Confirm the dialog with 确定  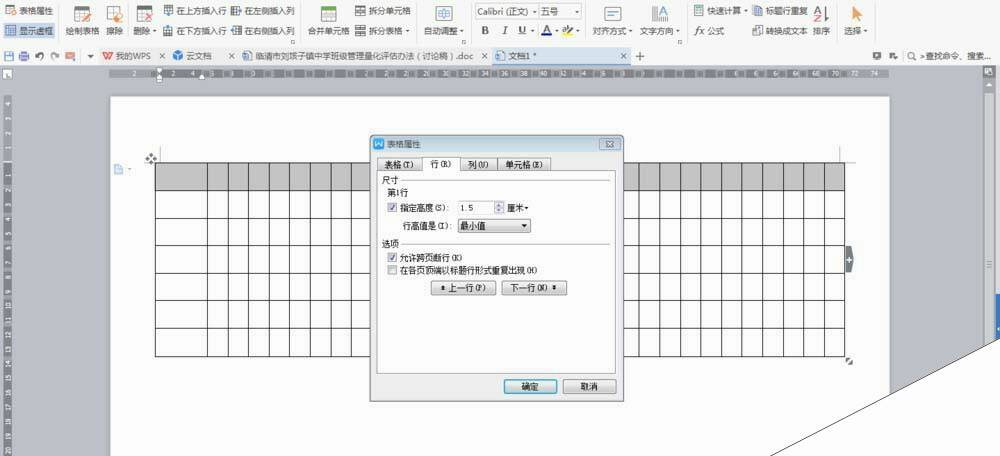pos(530,386)
